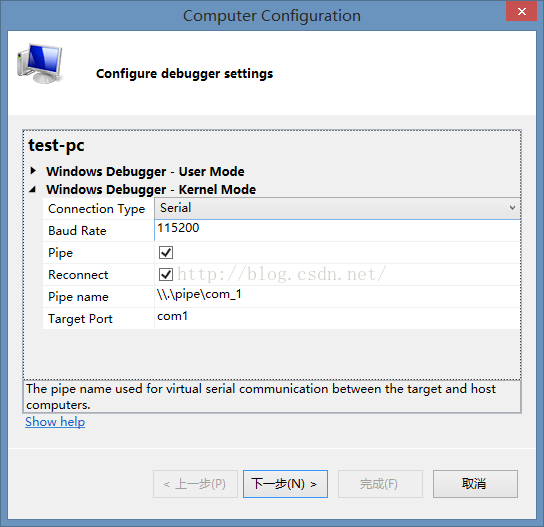Select the Windows Debugger - Kernel Mode heading
This screenshot has width=544, height=527.
click(x=151, y=189)
